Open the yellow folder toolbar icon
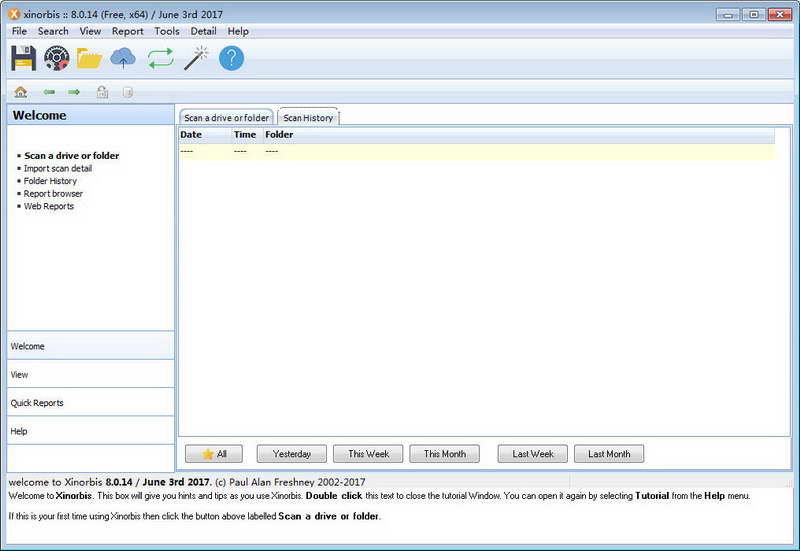800x551 pixels. click(89, 58)
